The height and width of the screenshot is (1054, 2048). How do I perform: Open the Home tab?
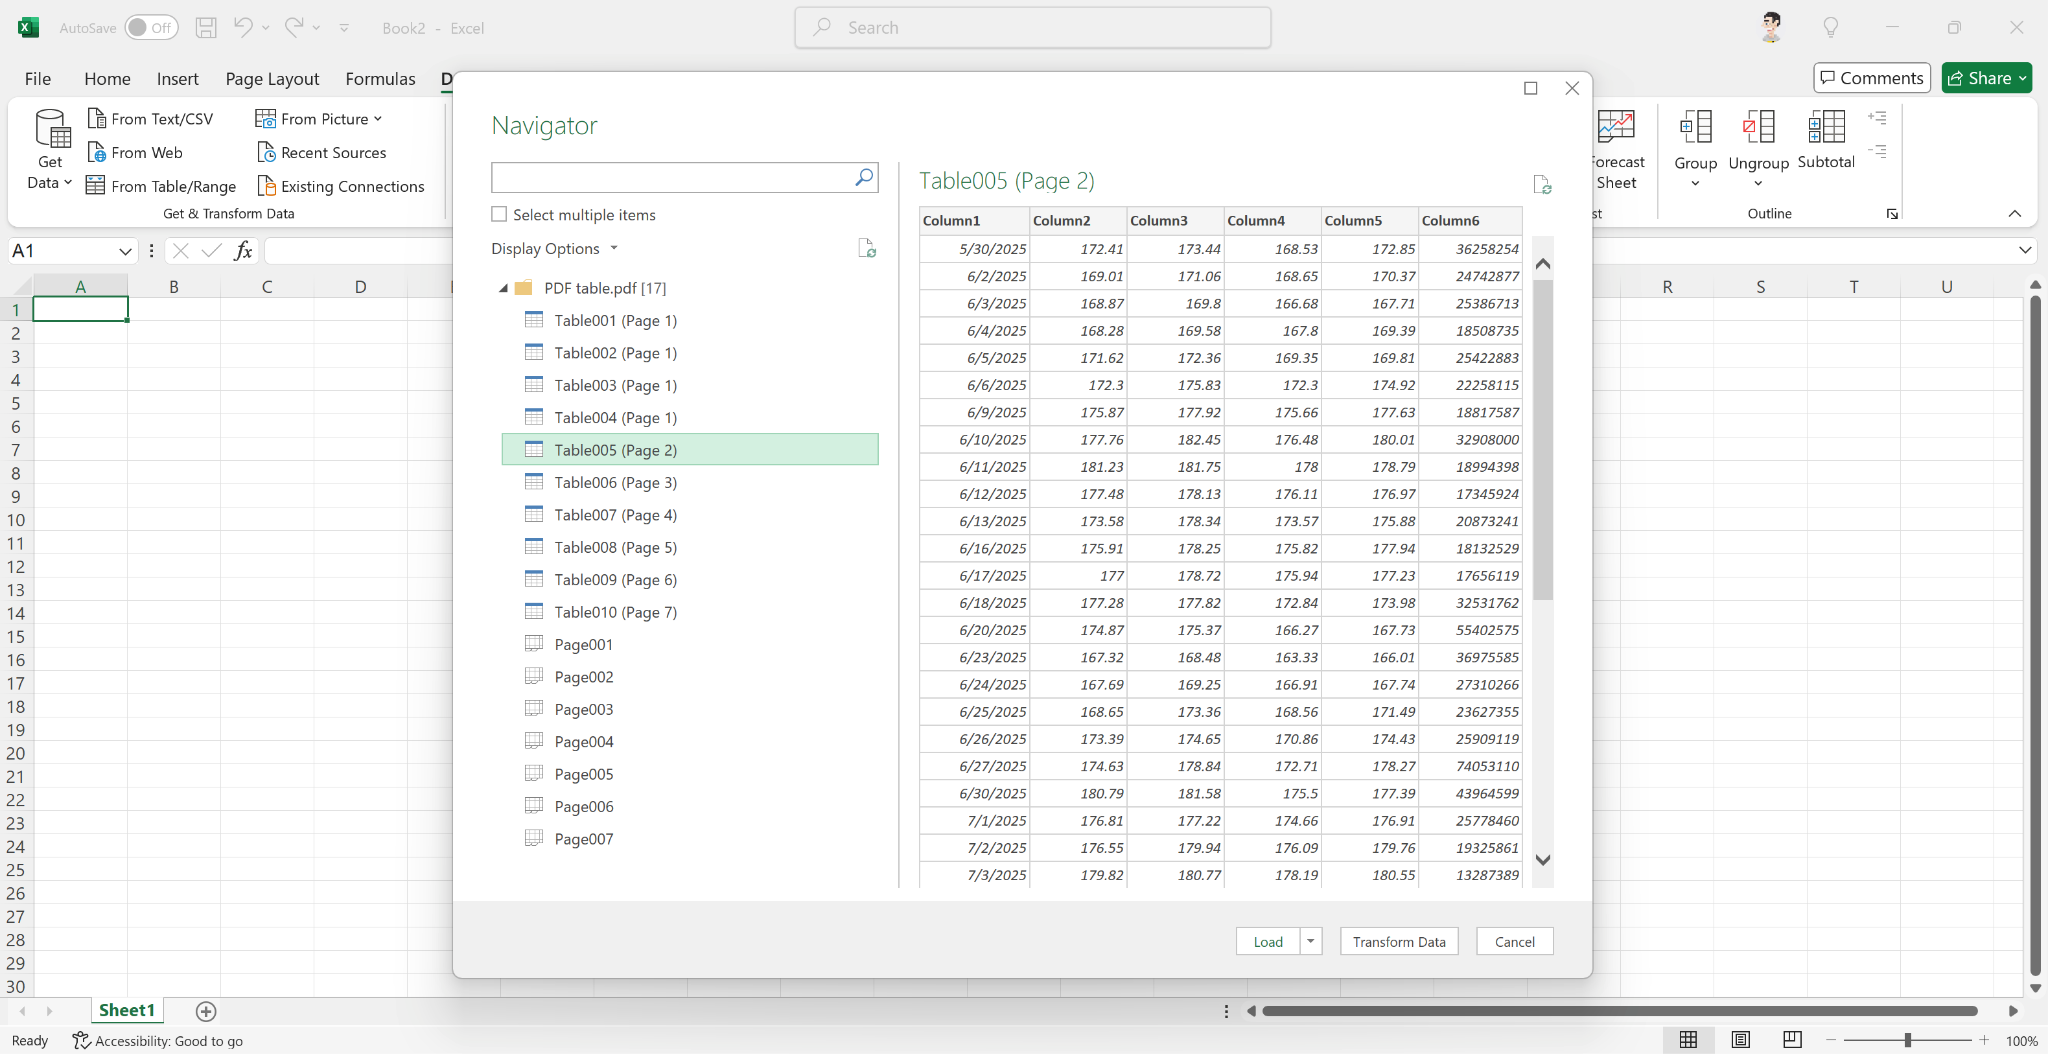[x=107, y=78]
